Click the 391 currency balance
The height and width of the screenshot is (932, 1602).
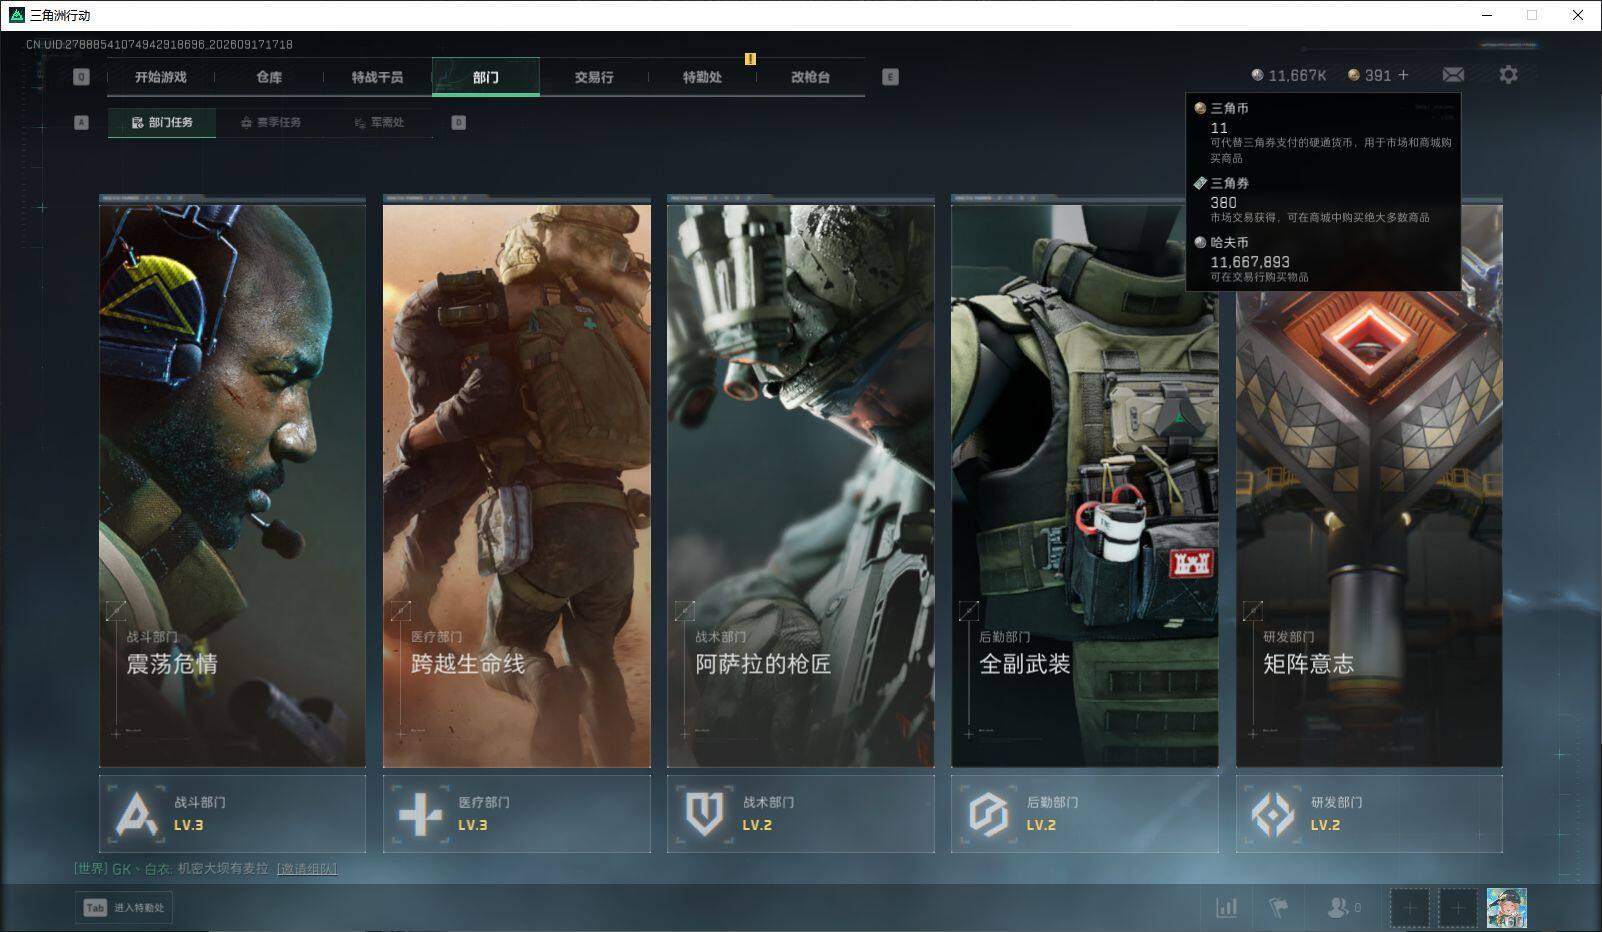tap(1370, 76)
